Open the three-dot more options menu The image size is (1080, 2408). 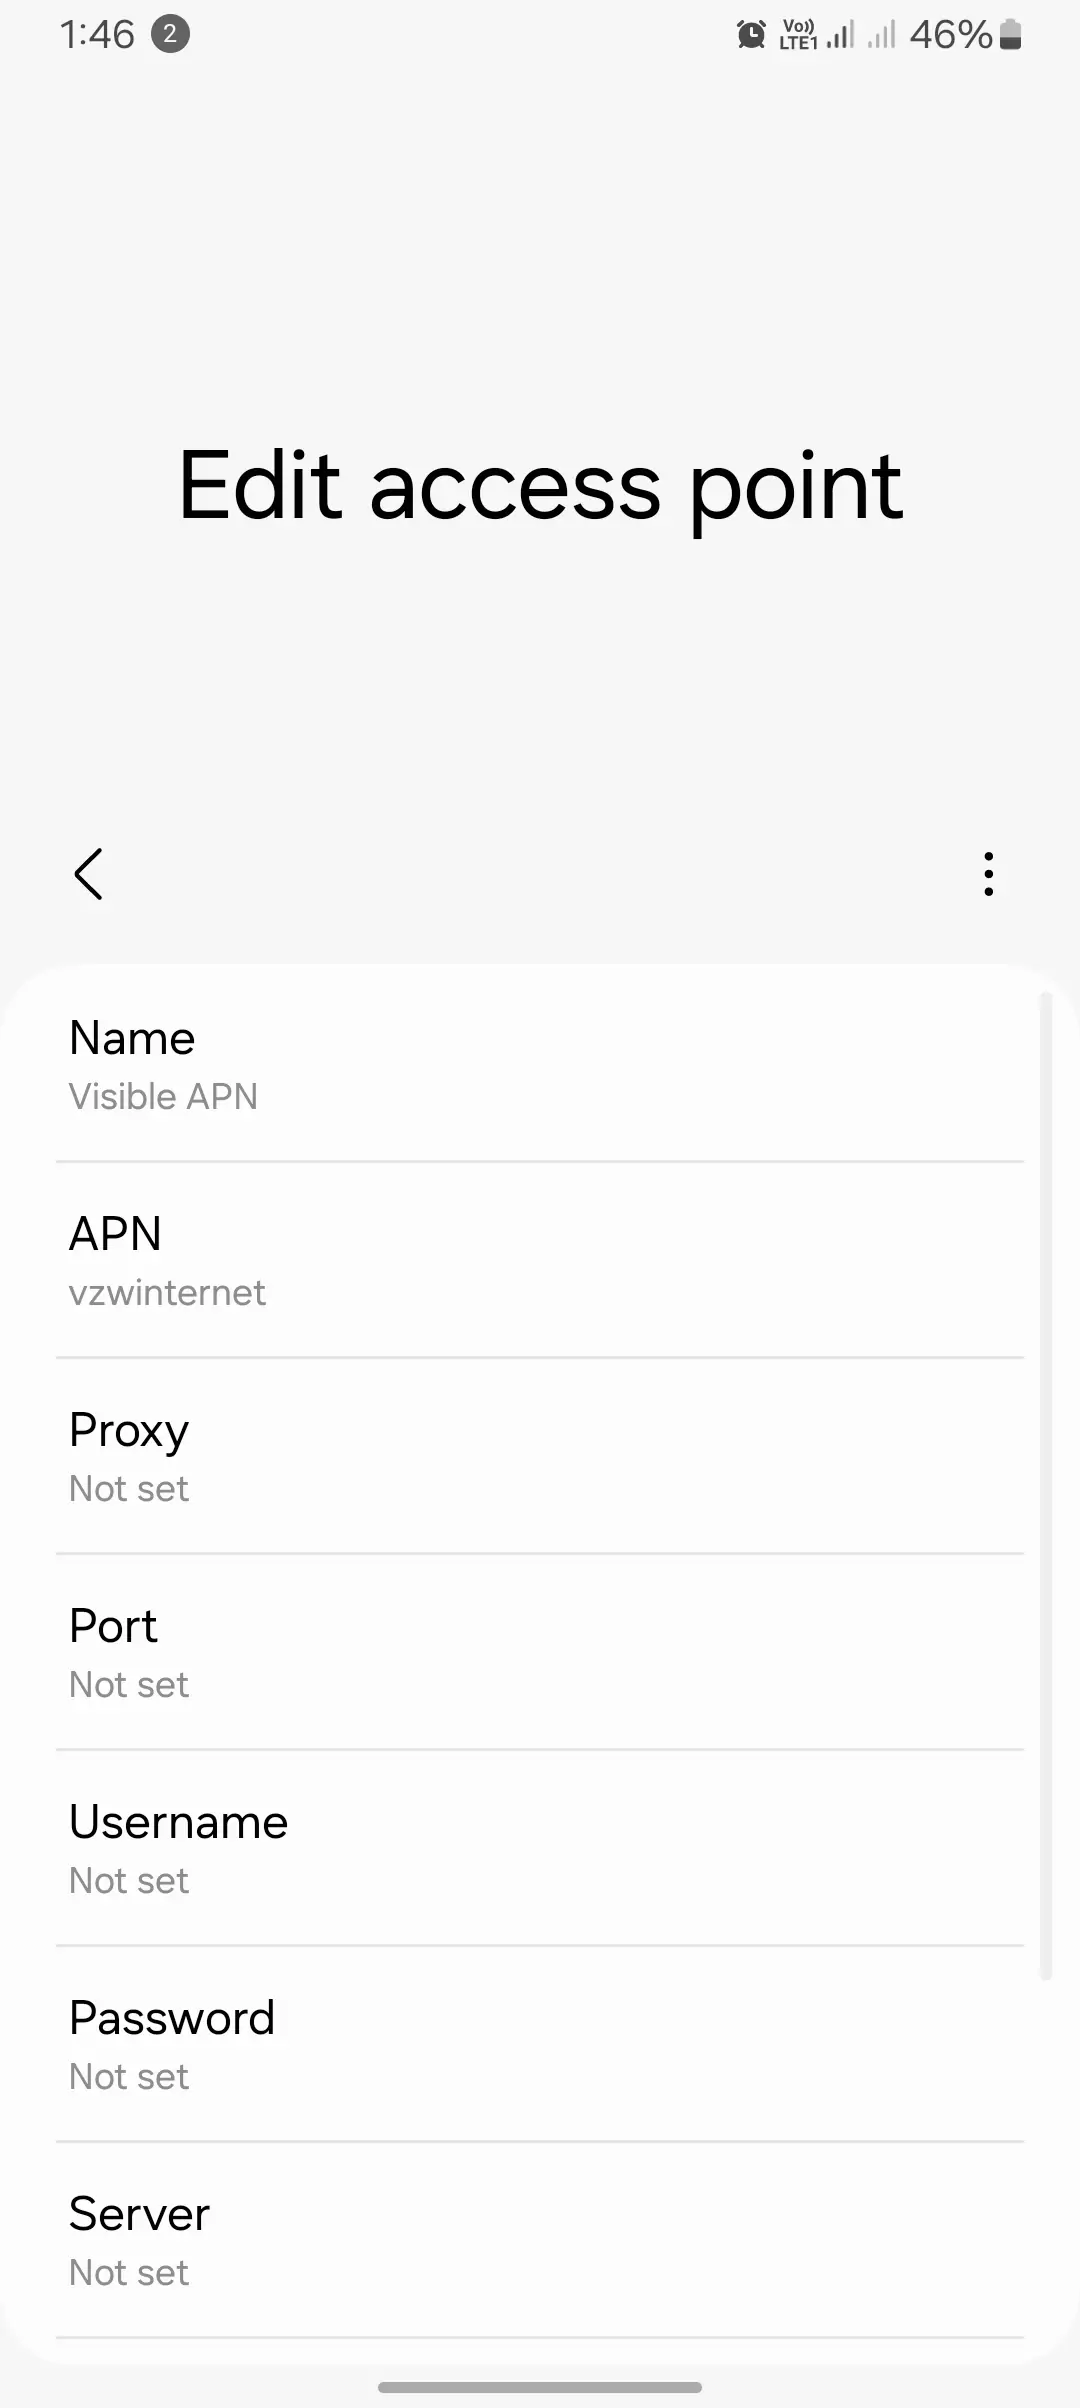[988, 874]
